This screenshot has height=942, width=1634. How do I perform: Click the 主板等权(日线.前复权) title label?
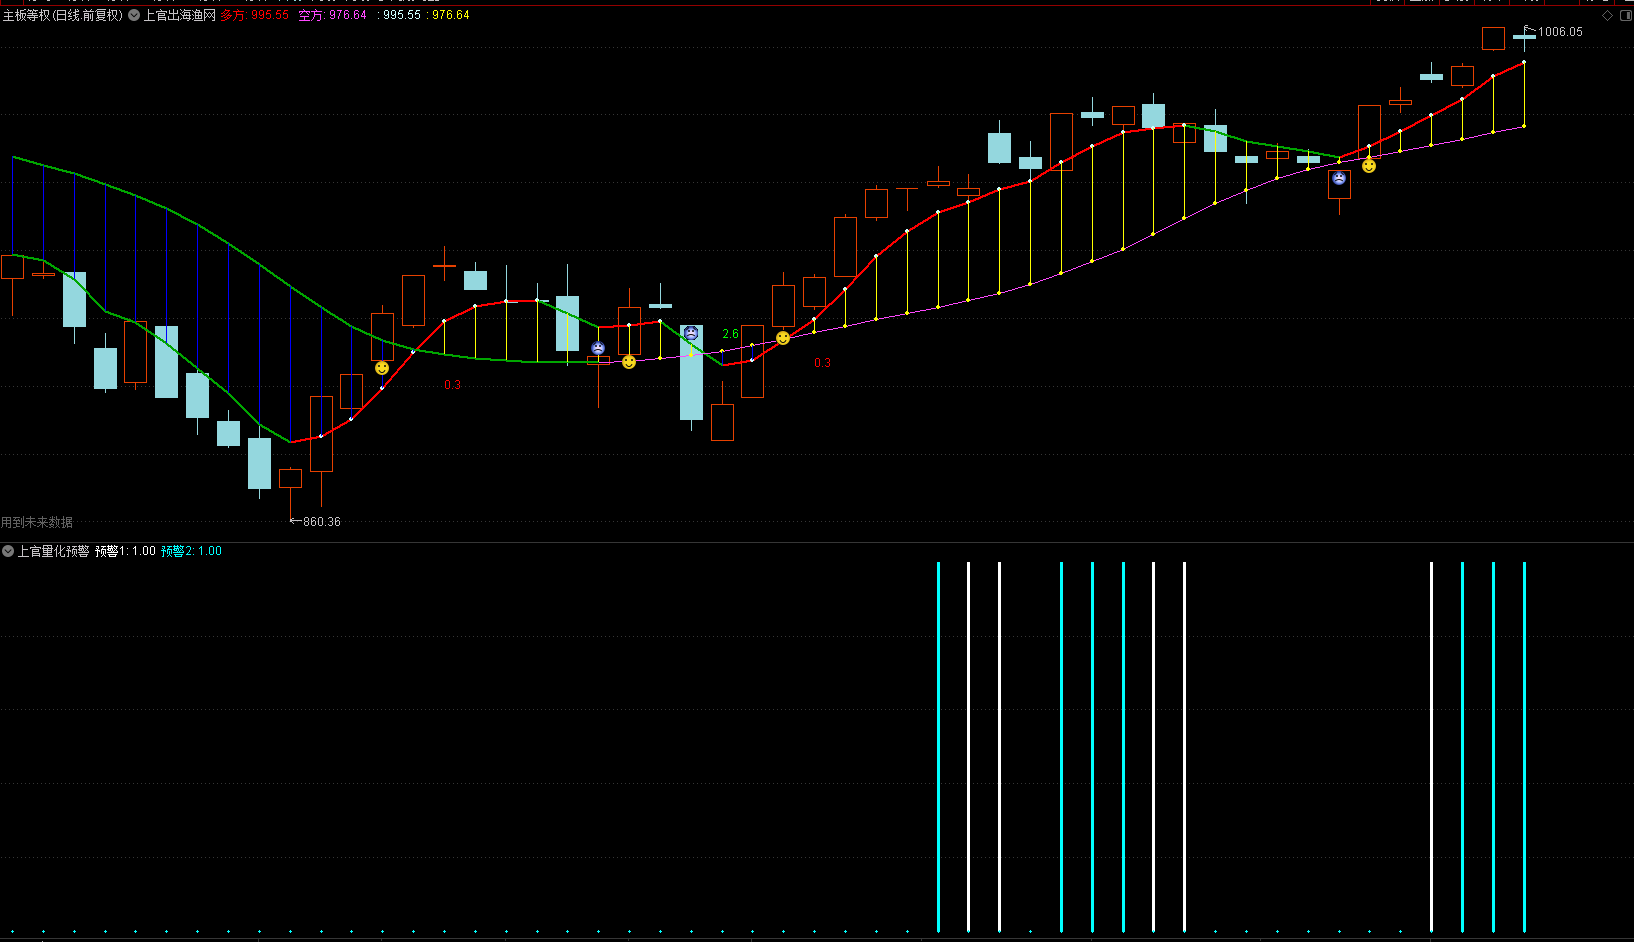(63, 15)
